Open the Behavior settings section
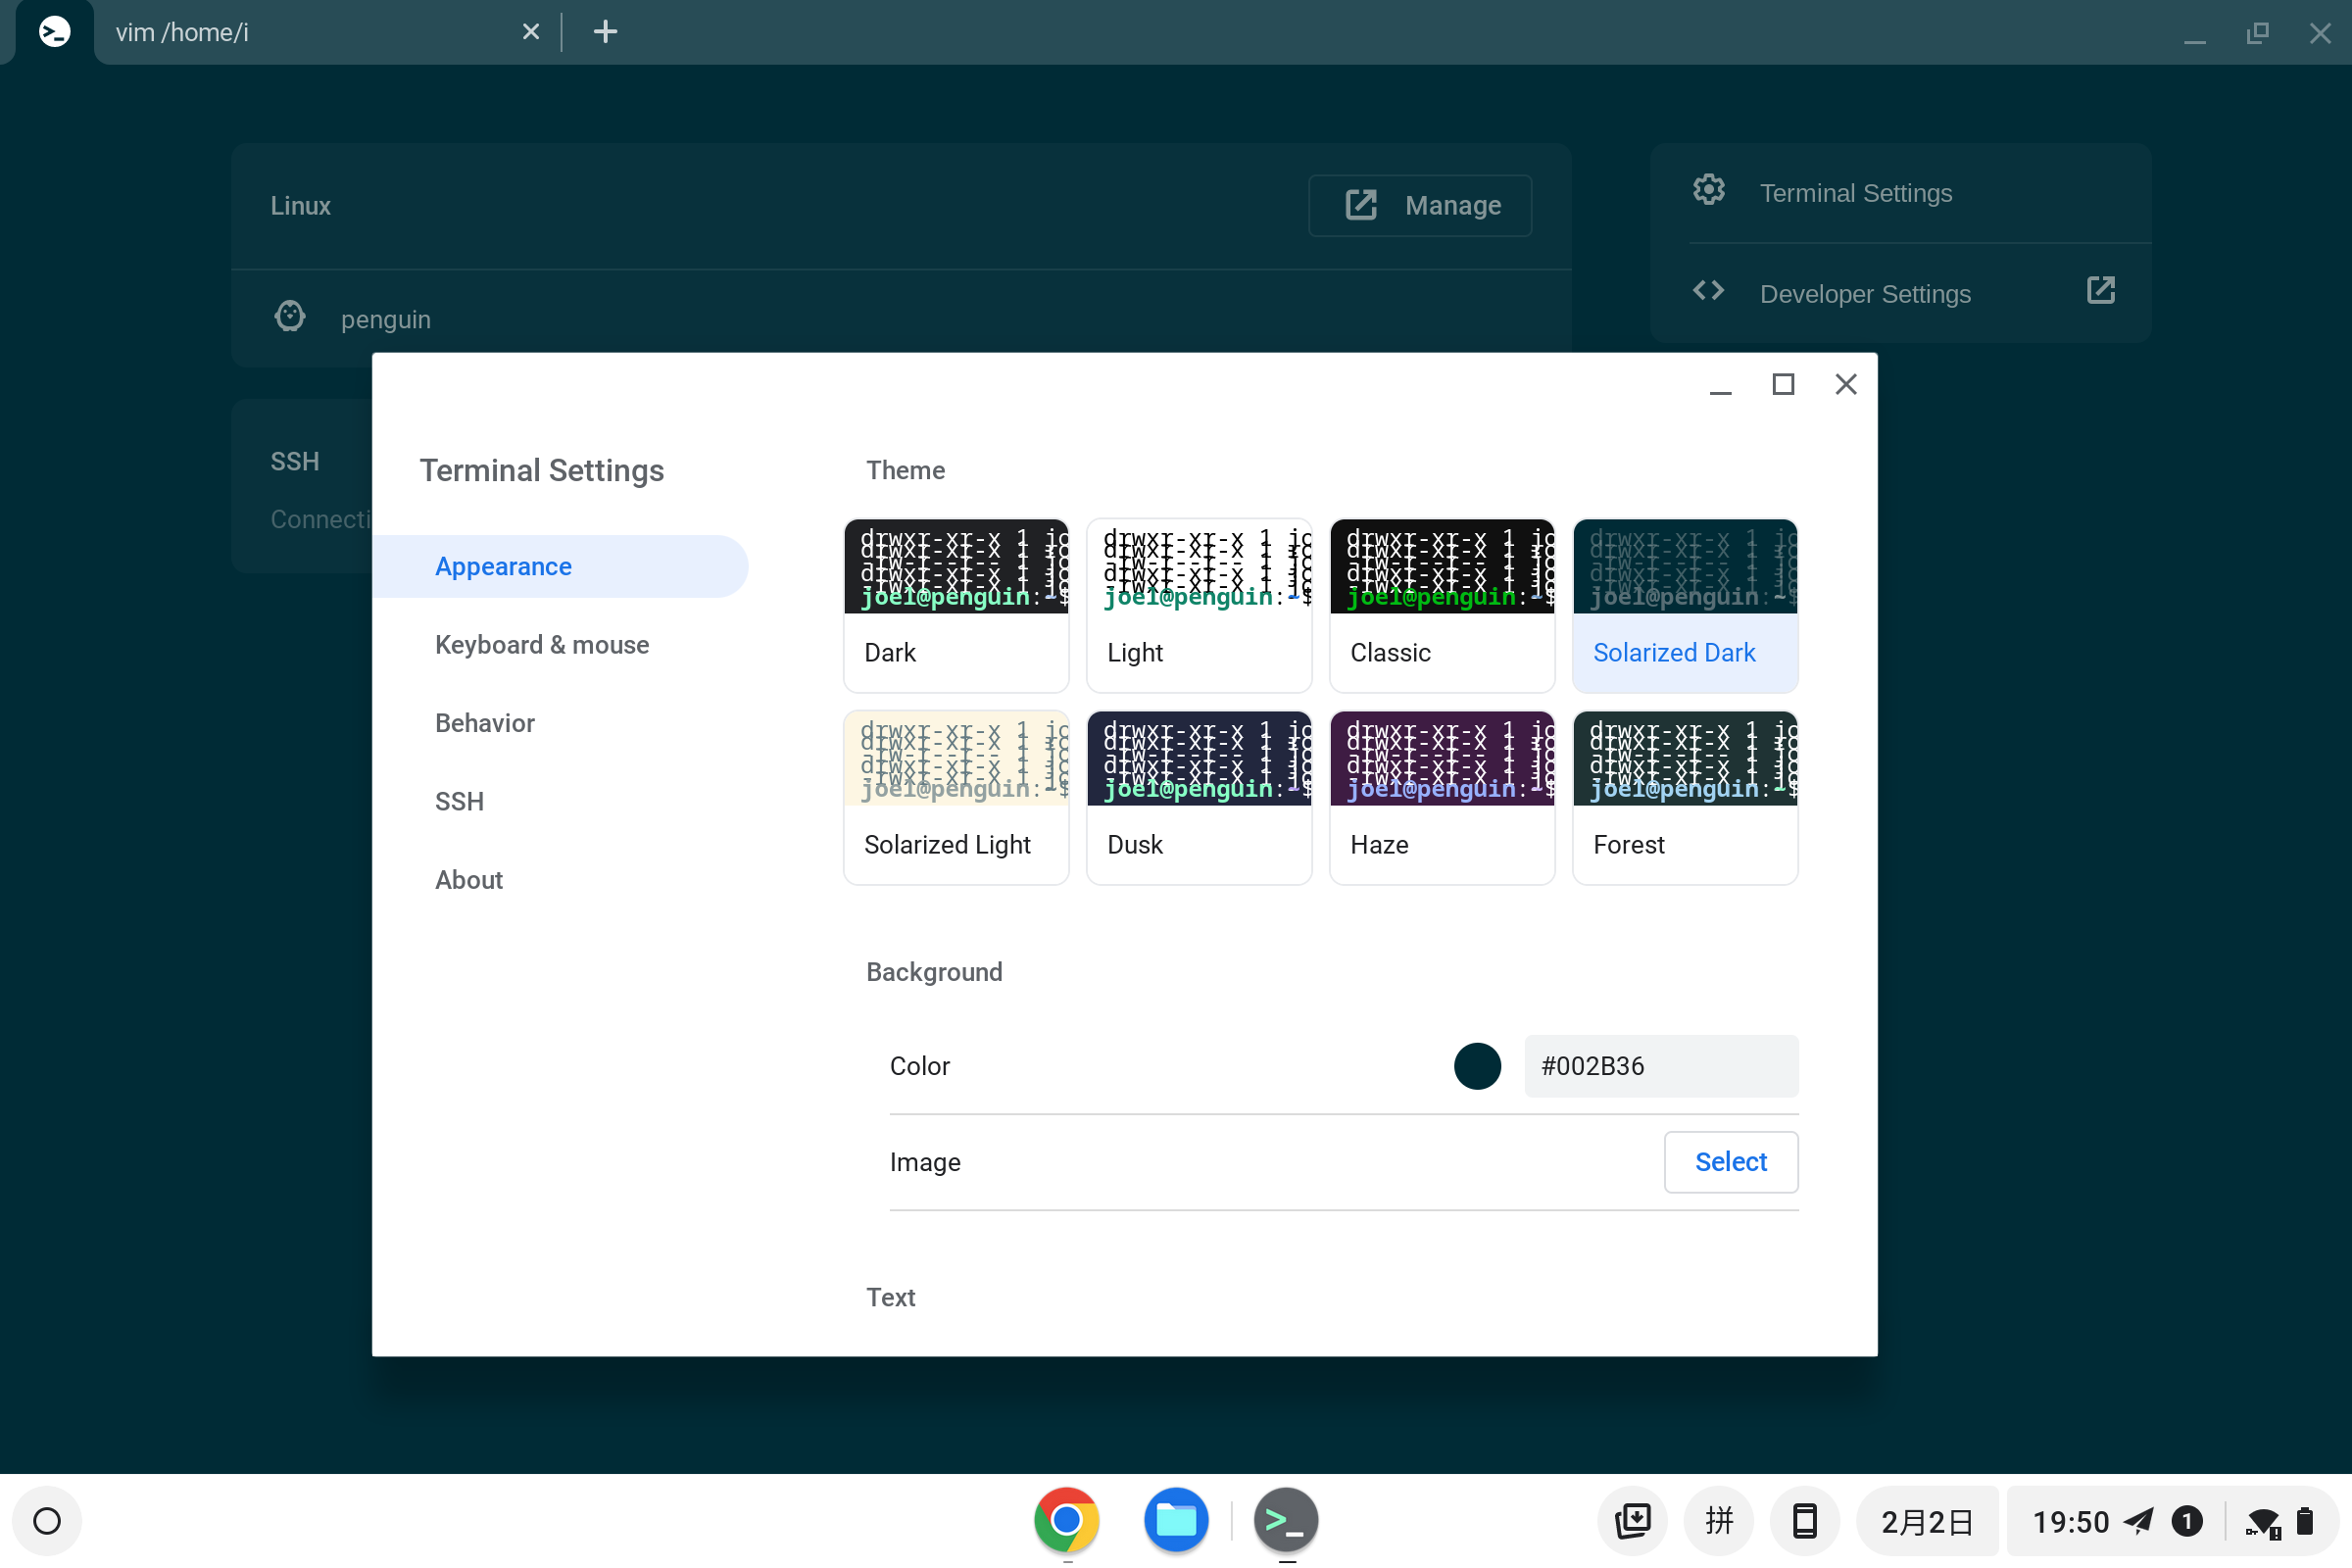Screen dimensions: 2352x1568 tap(484, 722)
